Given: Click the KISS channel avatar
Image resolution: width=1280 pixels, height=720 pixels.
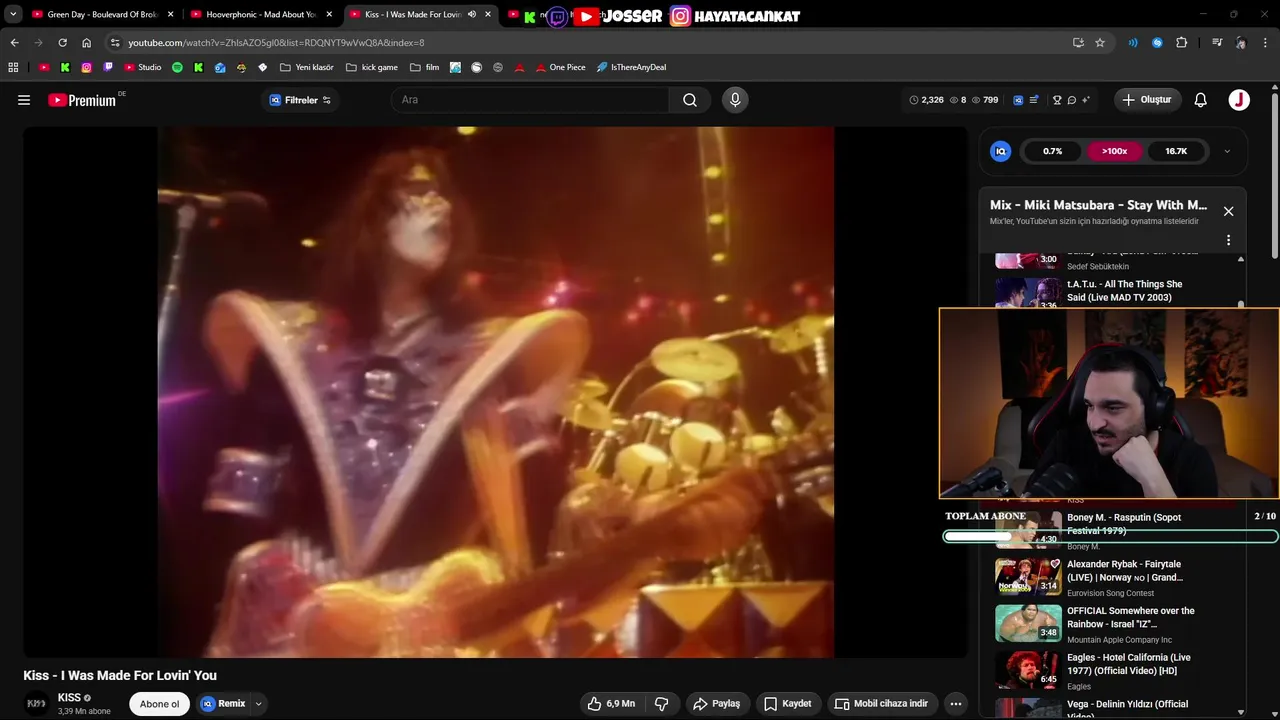Looking at the screenshot, I should [37, 704].
